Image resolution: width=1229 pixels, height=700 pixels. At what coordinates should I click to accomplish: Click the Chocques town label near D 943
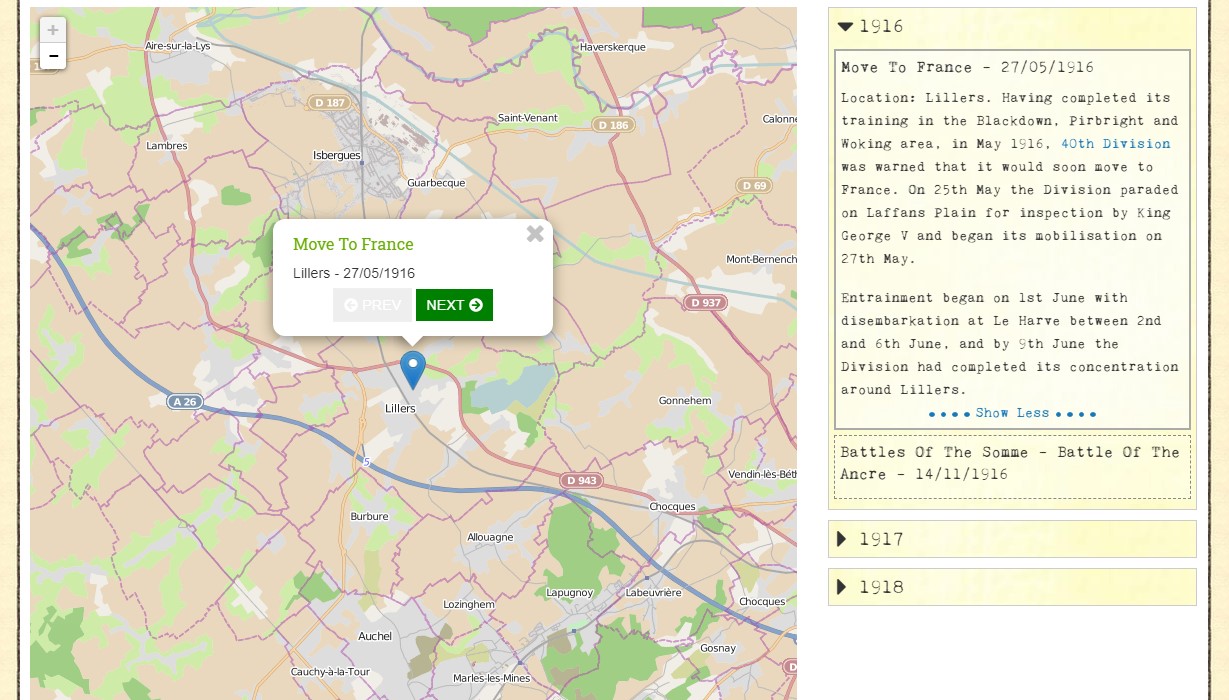pos(672,507)
